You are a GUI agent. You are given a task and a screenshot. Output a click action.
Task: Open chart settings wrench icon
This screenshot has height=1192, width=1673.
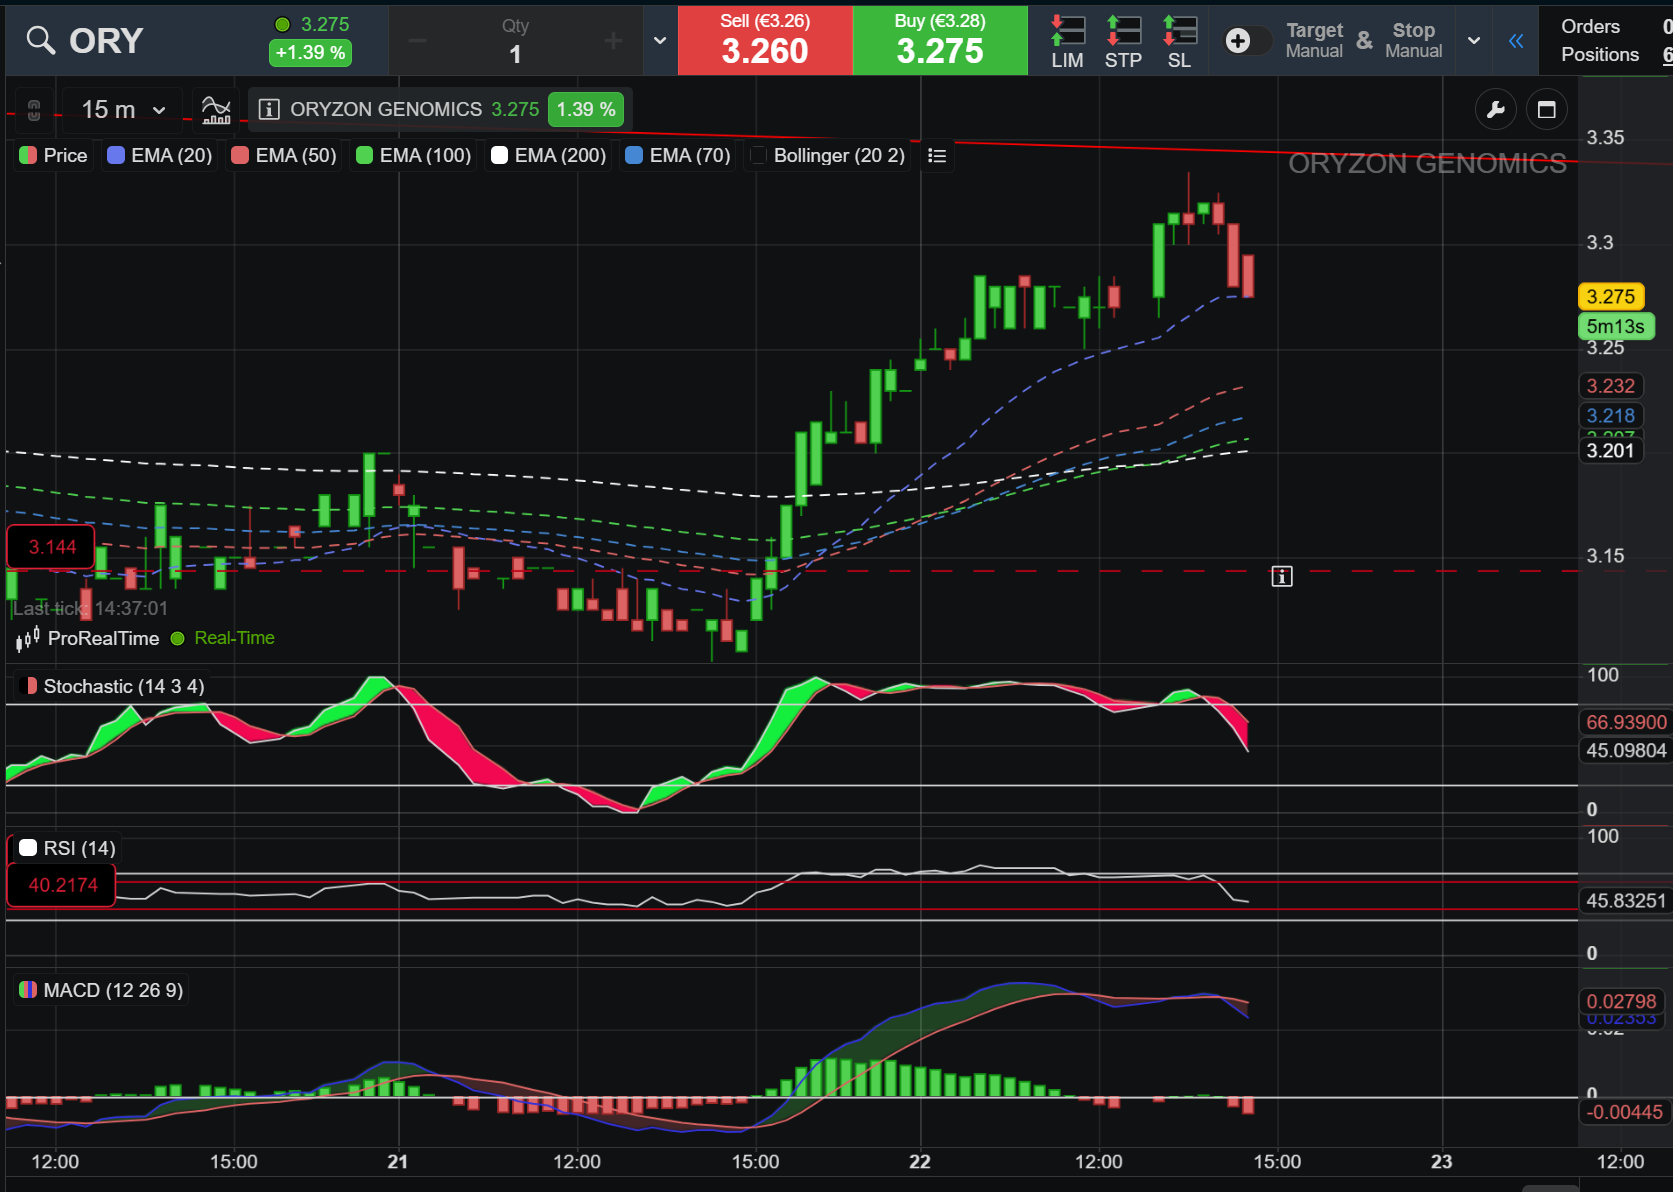pos(1496,110)
